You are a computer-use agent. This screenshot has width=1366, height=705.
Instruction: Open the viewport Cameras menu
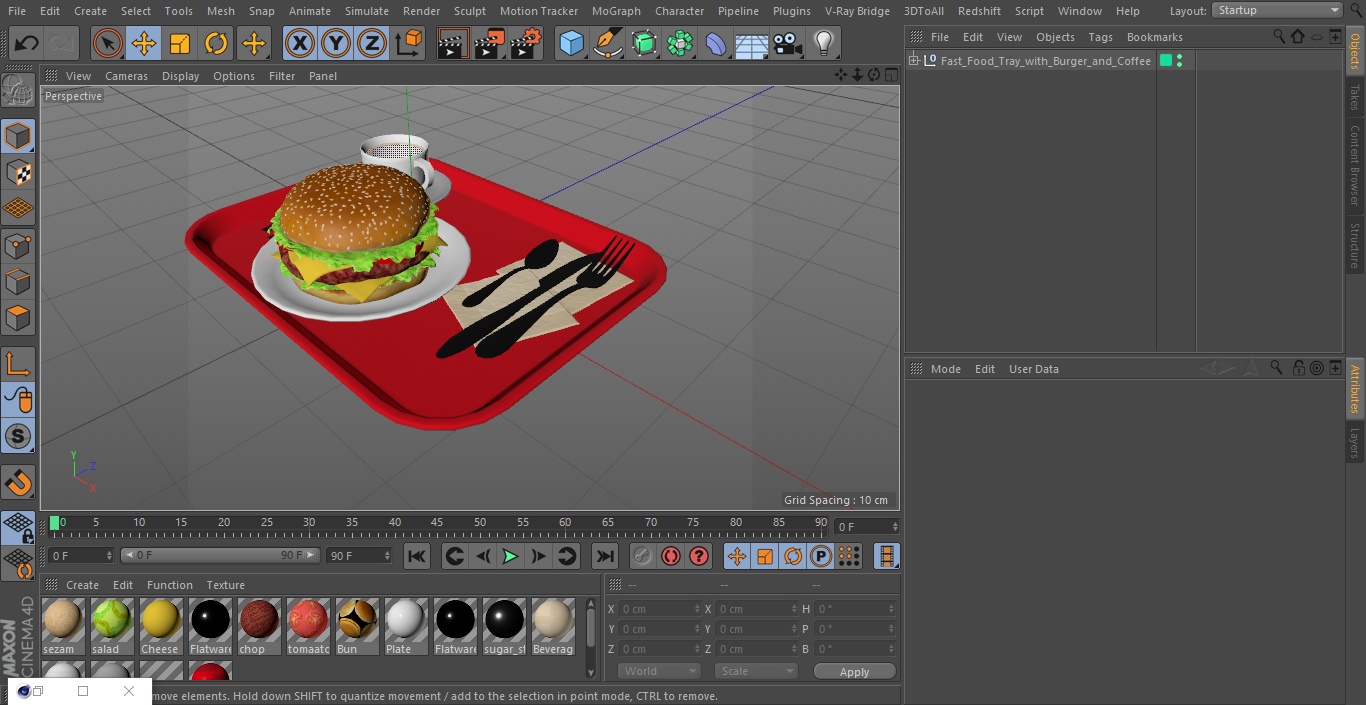tap(126, 76)
